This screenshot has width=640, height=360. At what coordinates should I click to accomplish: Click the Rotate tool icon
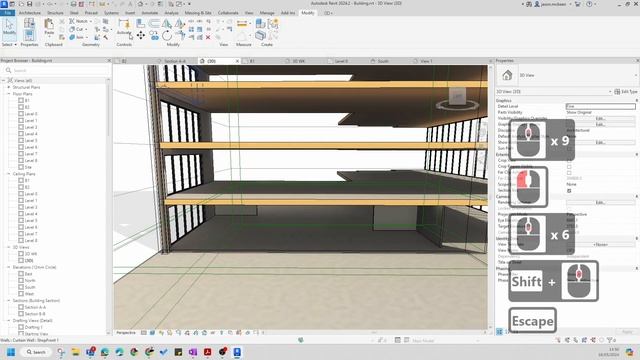click(167, 36)
